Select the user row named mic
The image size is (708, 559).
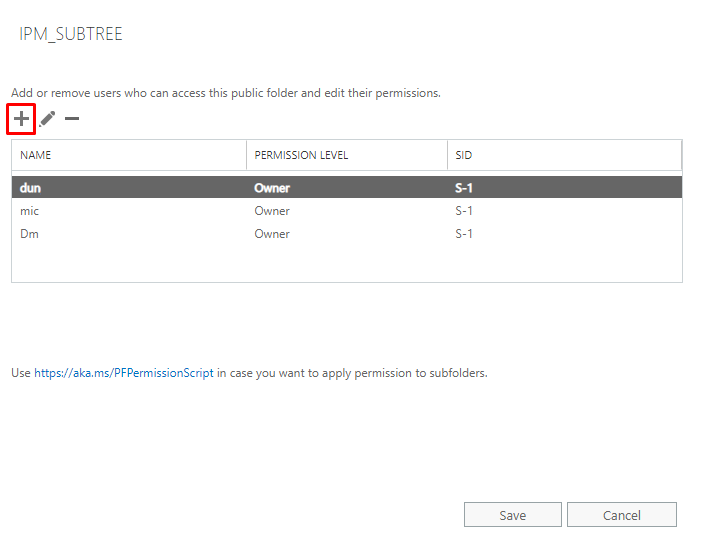pyautogui.click(x=29, y=211)
